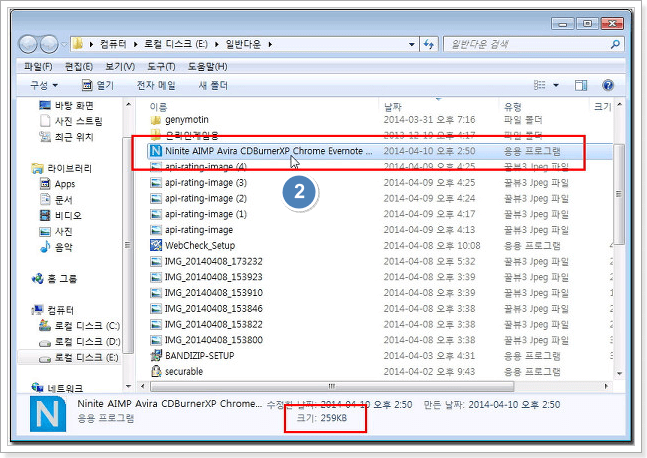The width and height of the screenshot is (647, 458).
Task: Click the magnifier search icon
Action: (615, 44)
